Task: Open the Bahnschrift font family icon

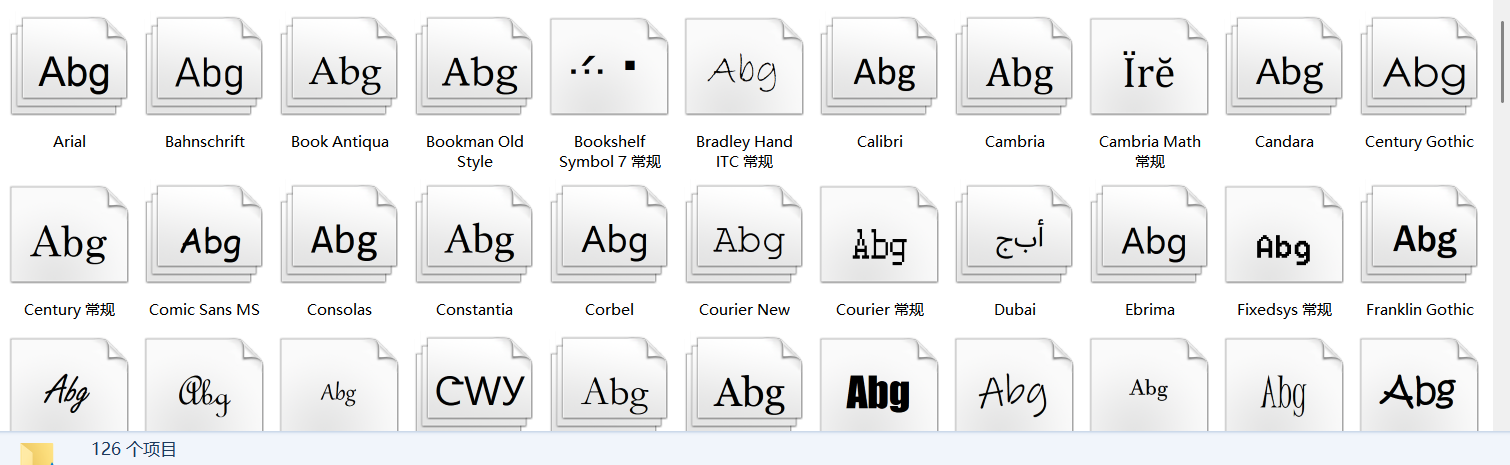Action: (204, 66)
